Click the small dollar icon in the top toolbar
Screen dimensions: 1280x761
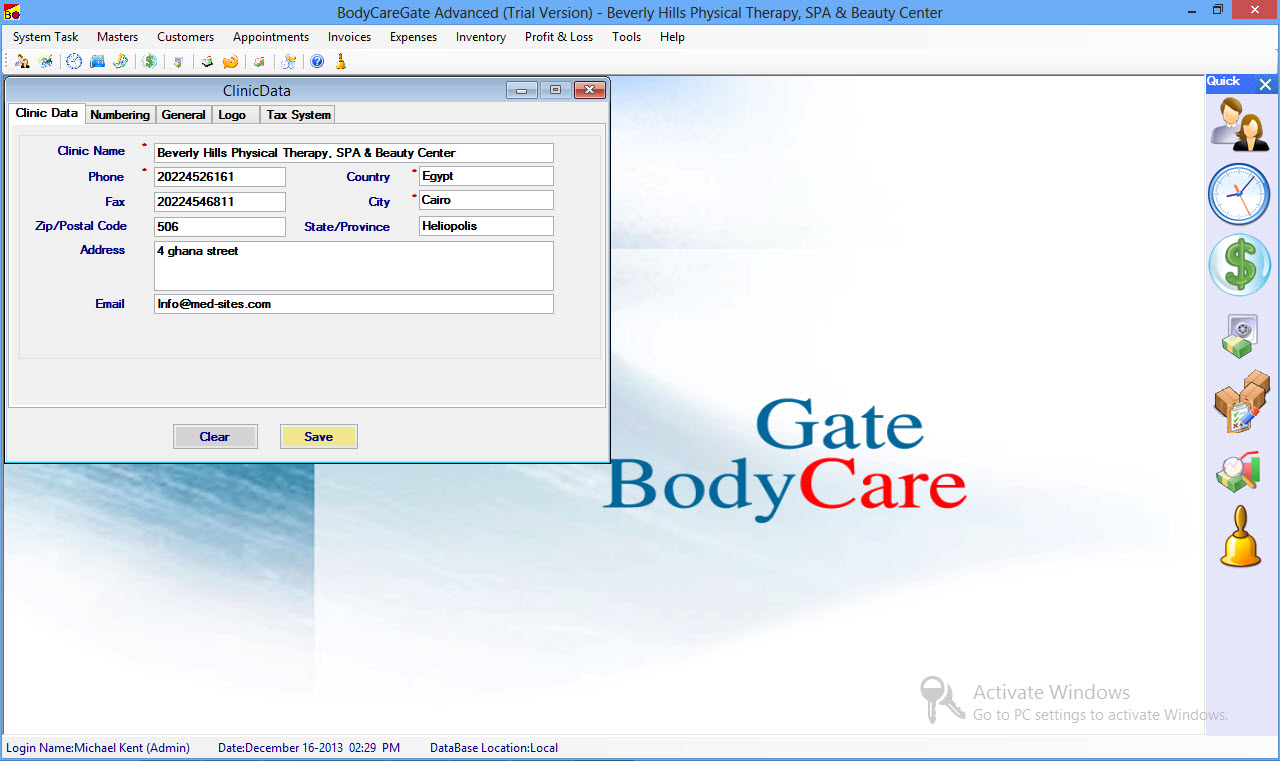point(150,62)
